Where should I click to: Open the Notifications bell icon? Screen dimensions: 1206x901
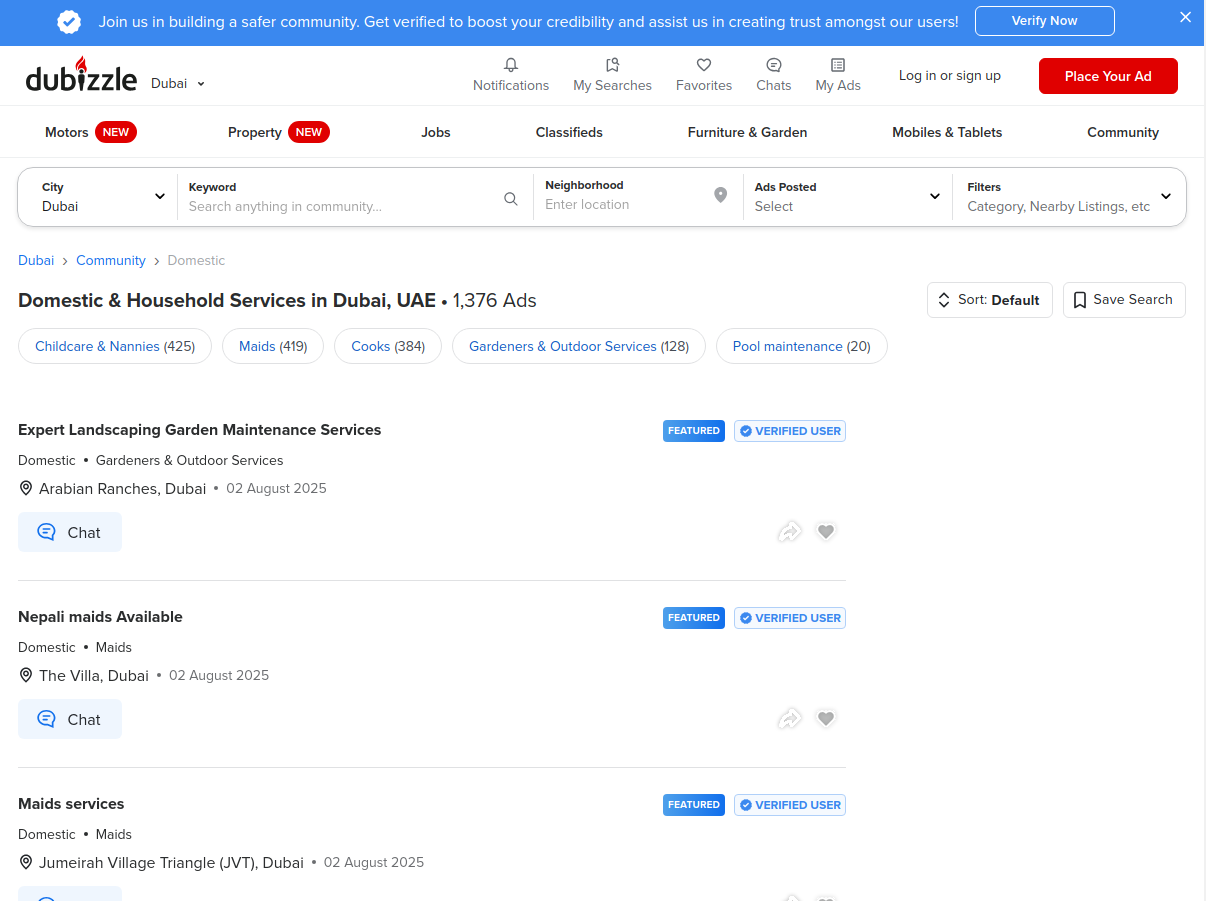511,65
